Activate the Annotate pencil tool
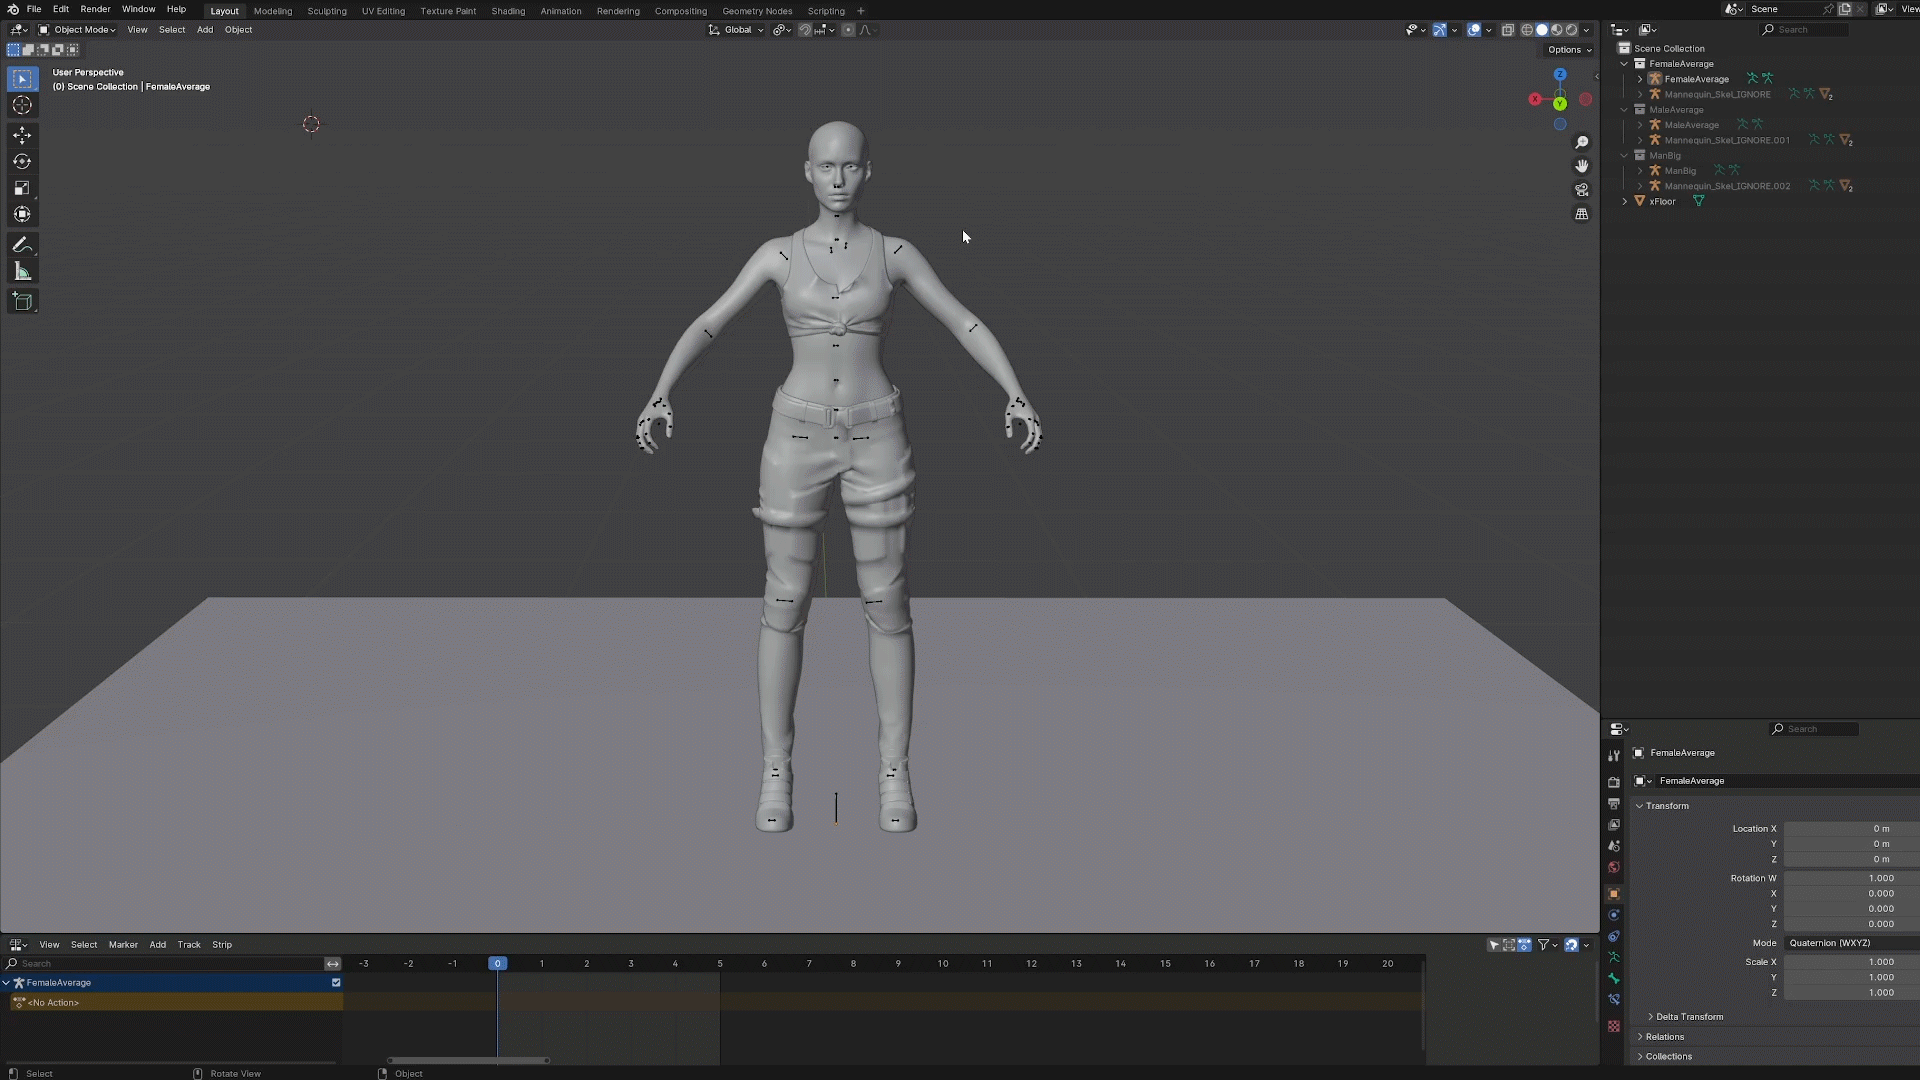This screenshot has width=1920, height=1080. [22, 245]
